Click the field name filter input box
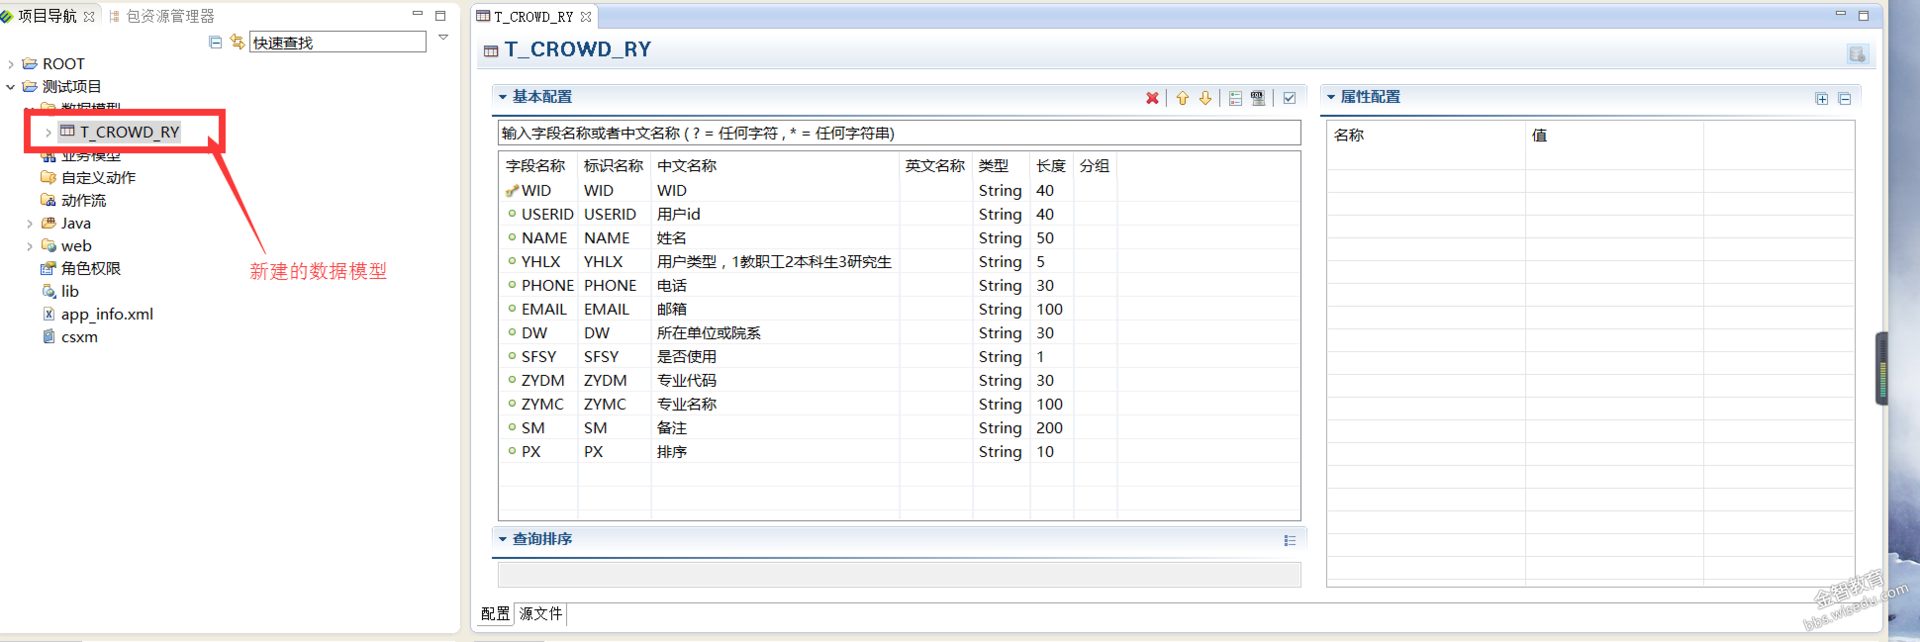The width and height of the screenshot is (1920, 642). (x=898, y=133)
